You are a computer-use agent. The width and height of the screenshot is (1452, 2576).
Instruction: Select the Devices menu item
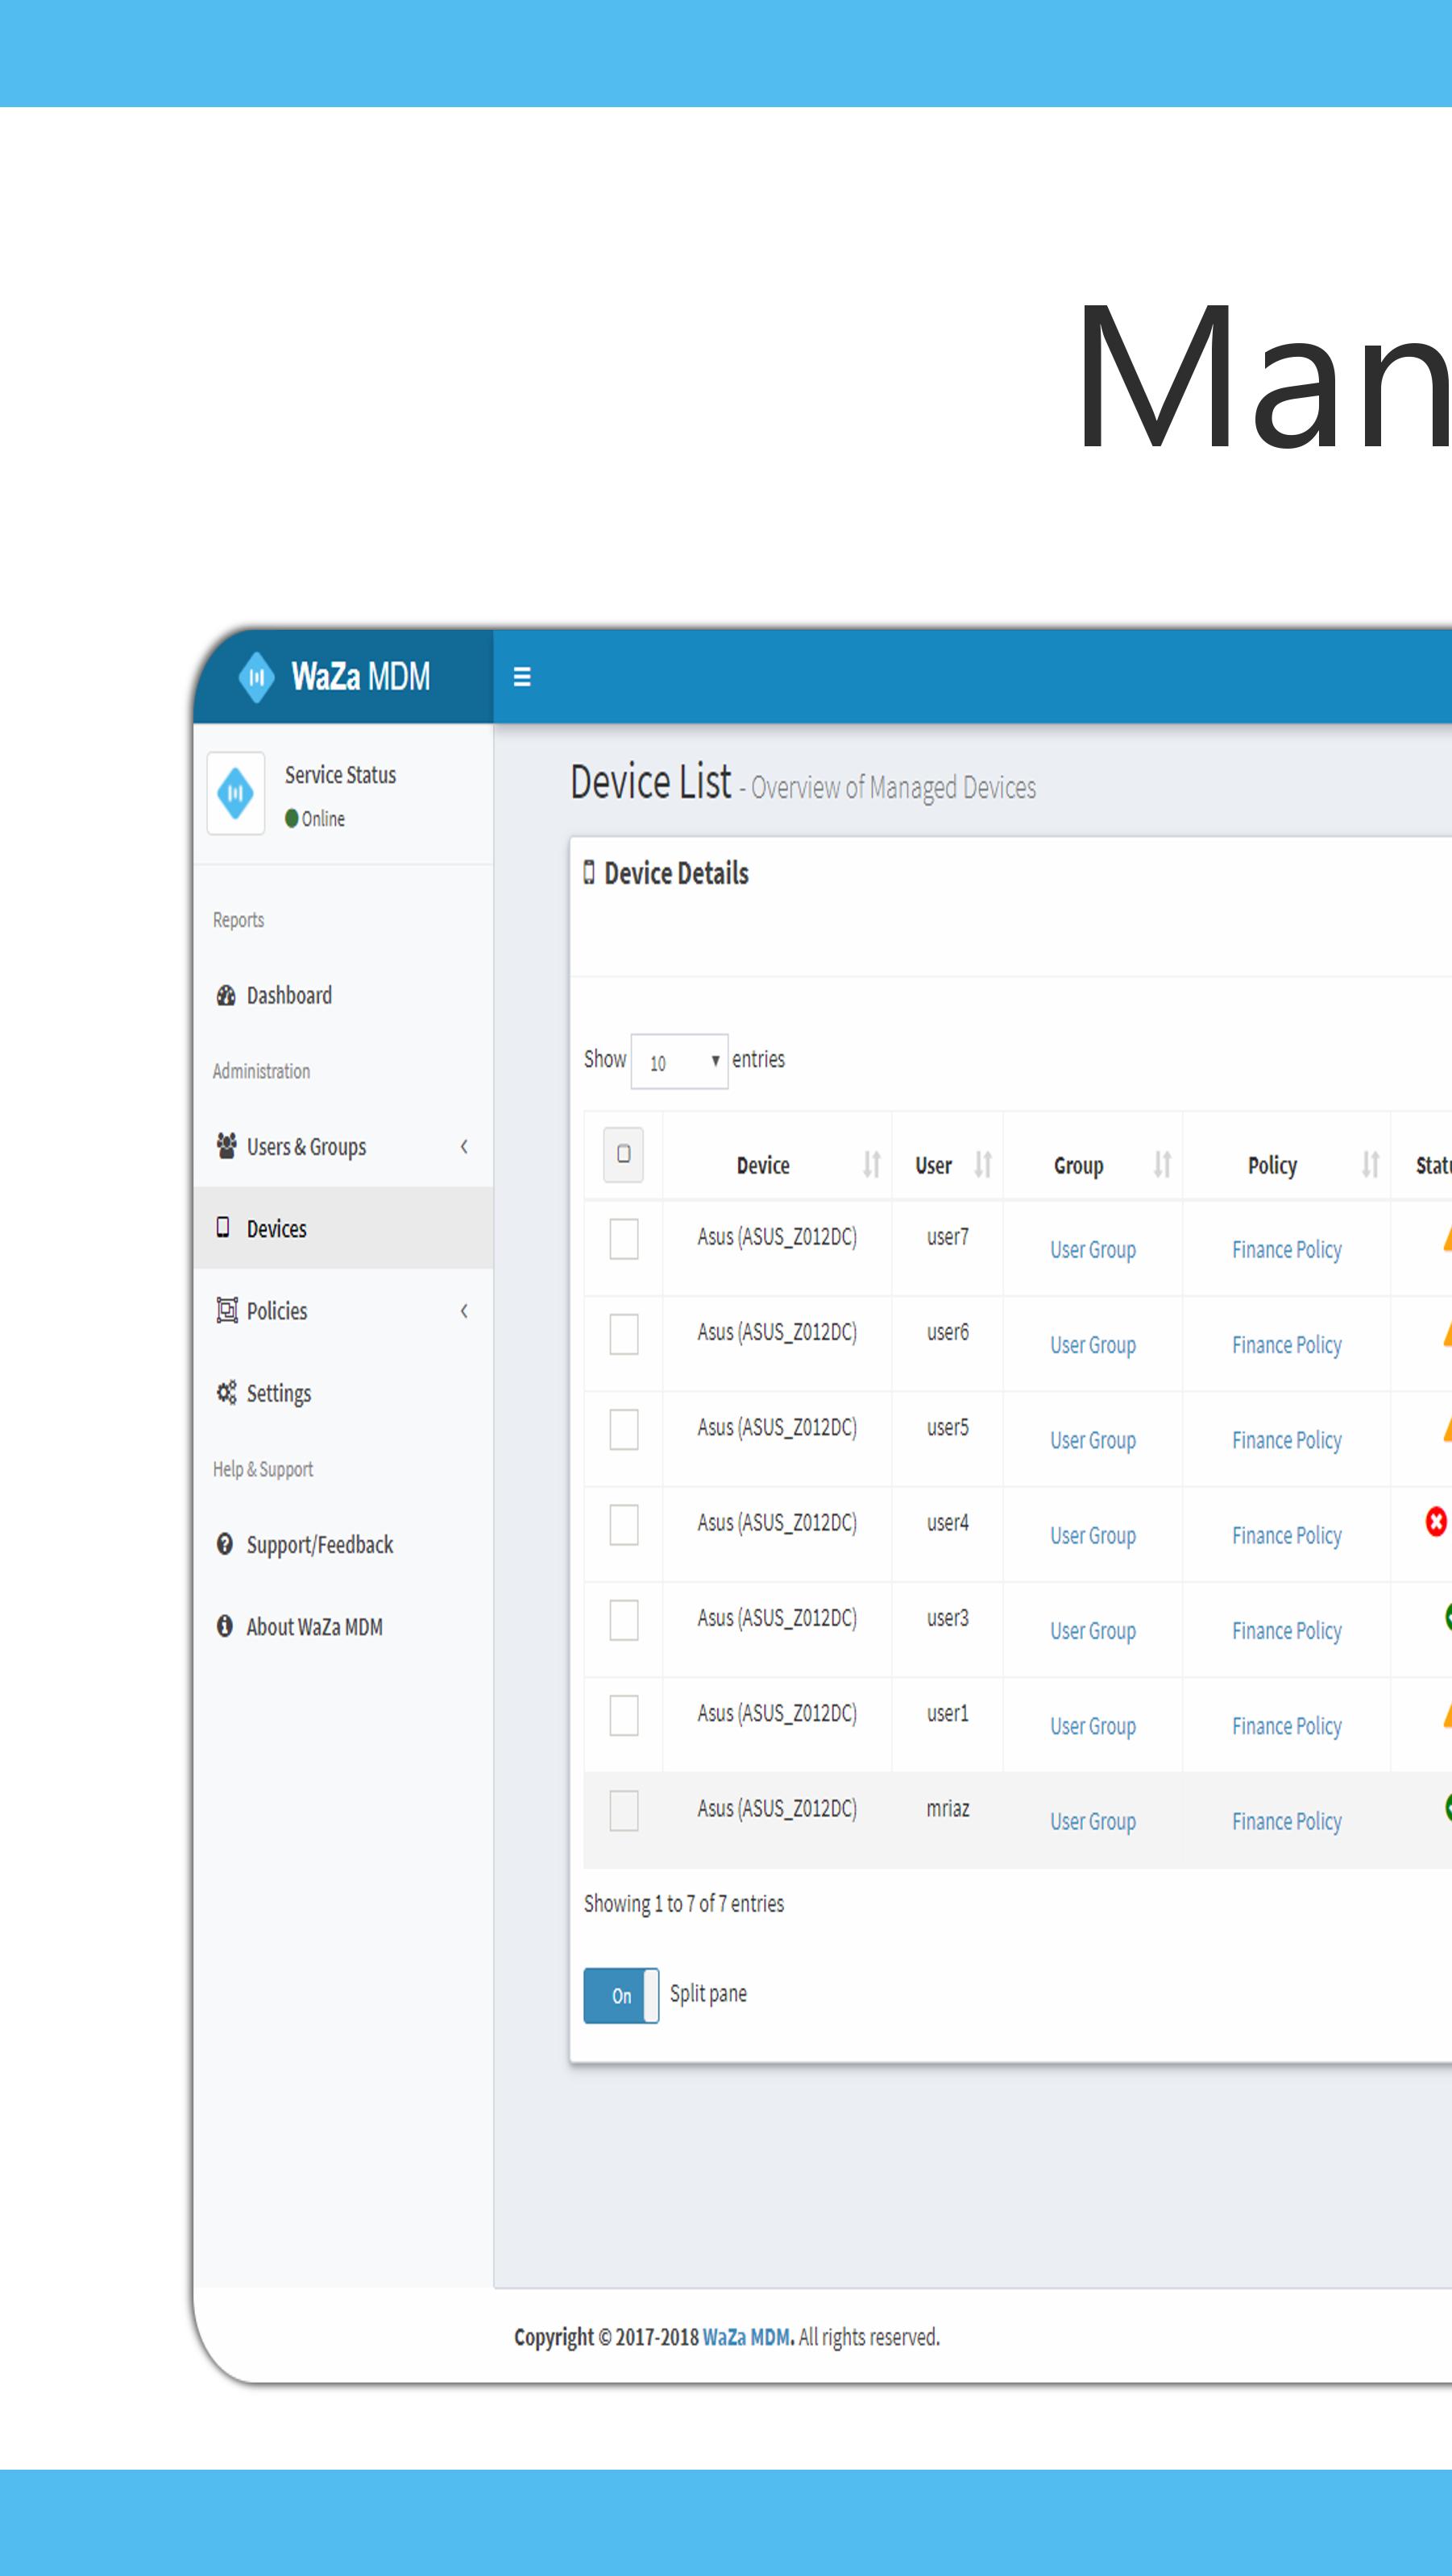(343, 1228)
